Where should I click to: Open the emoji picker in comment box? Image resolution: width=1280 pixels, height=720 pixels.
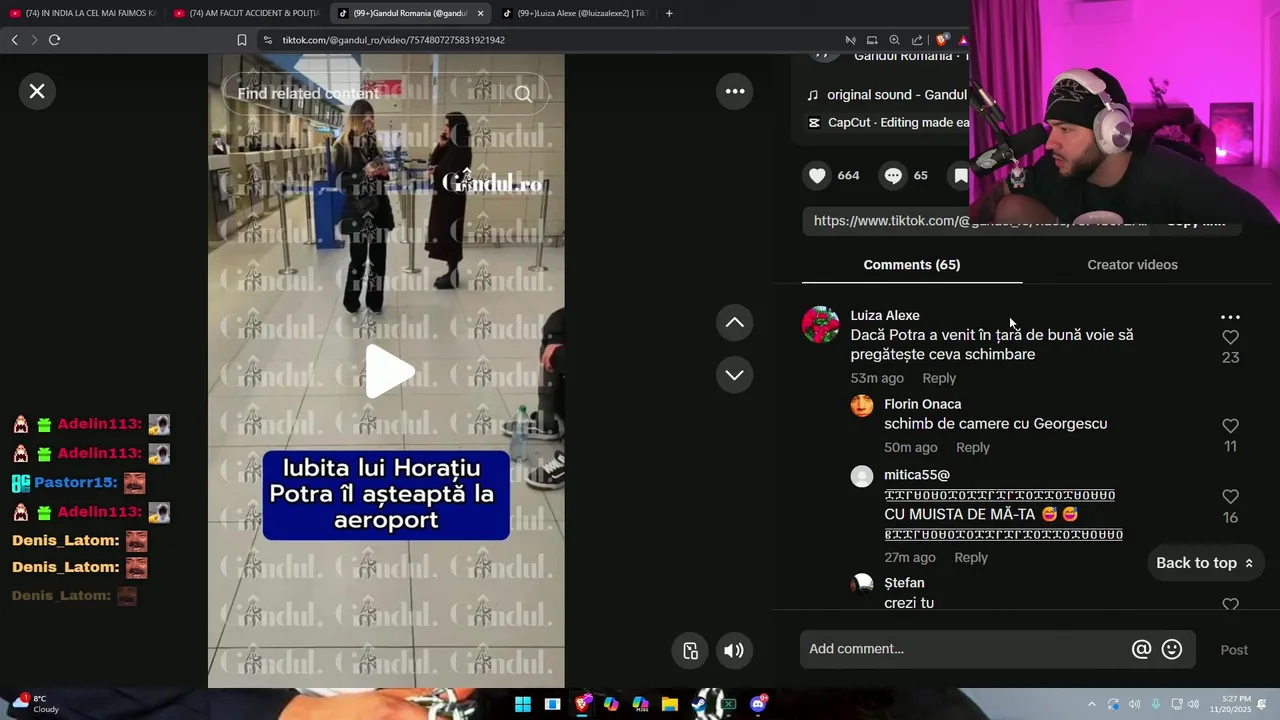[x=1172, y=650]
